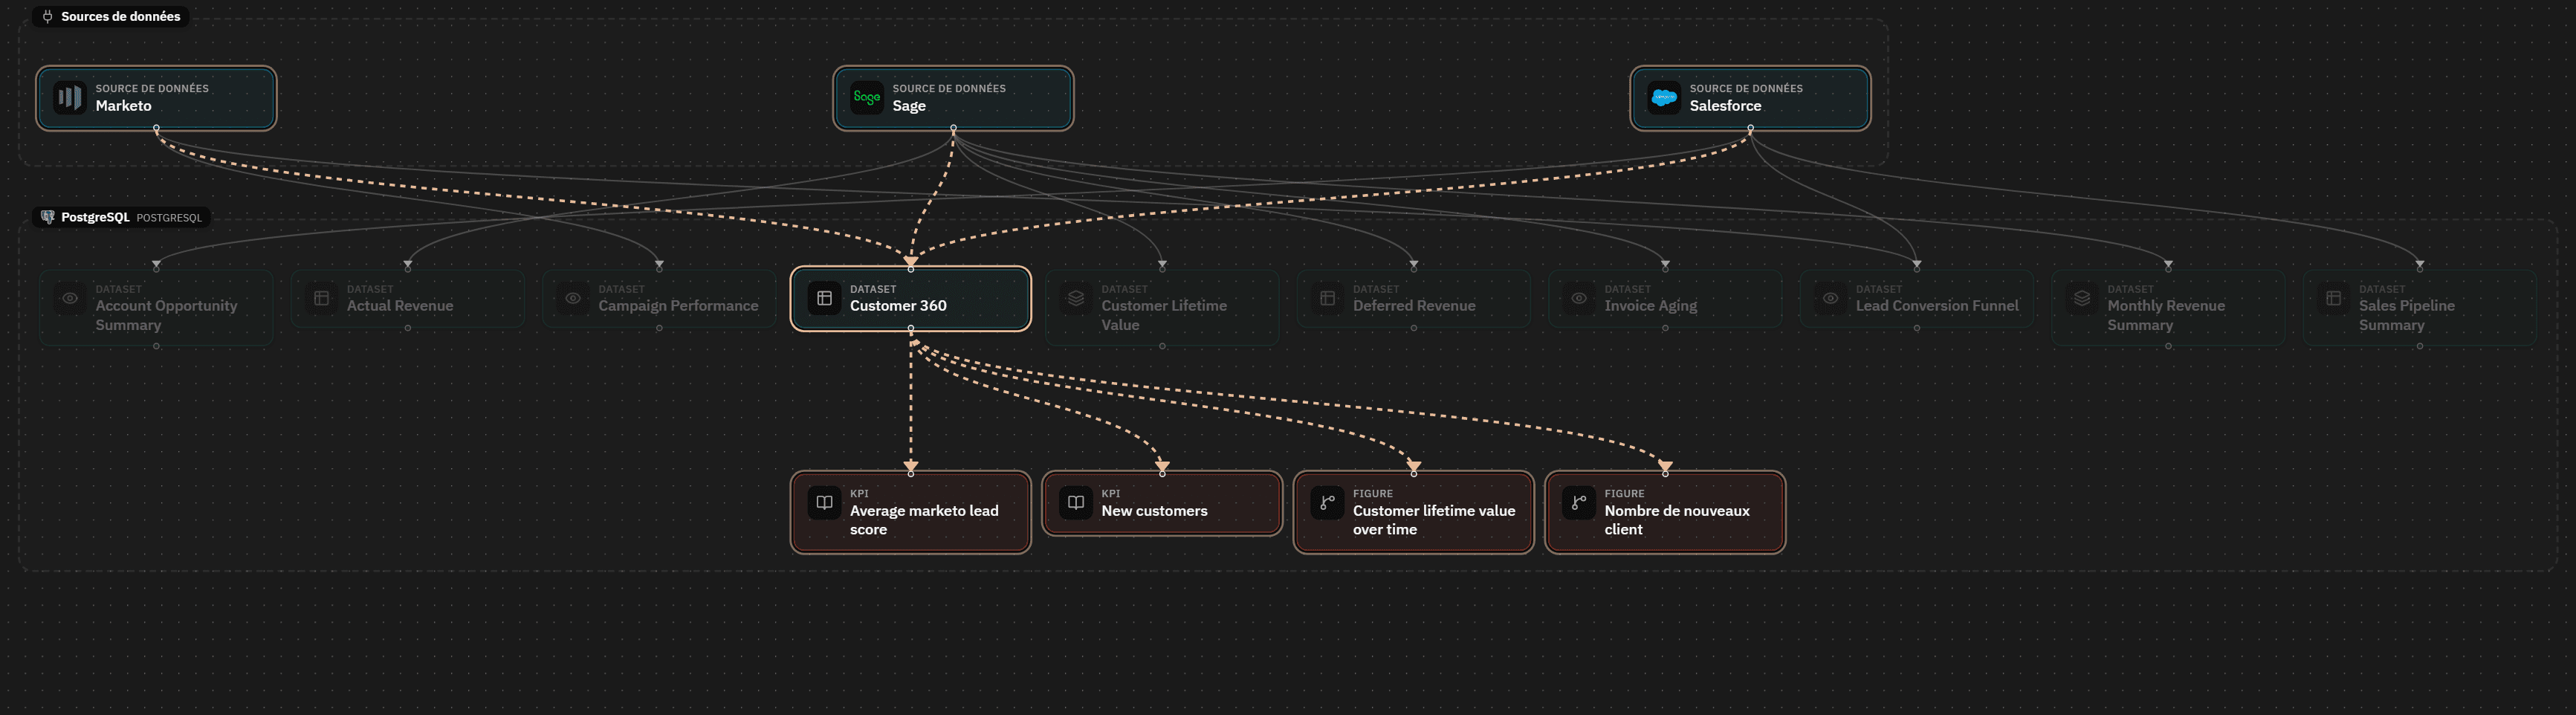Select the Marketo data source node
2576x715 pixels.
[x=156, y=98]
